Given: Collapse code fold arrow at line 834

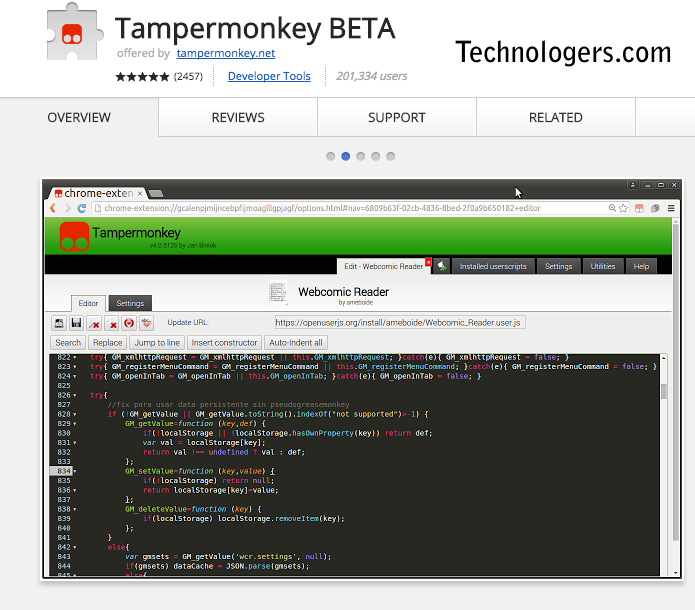Looking at the screenshot, I should (74, 472).
